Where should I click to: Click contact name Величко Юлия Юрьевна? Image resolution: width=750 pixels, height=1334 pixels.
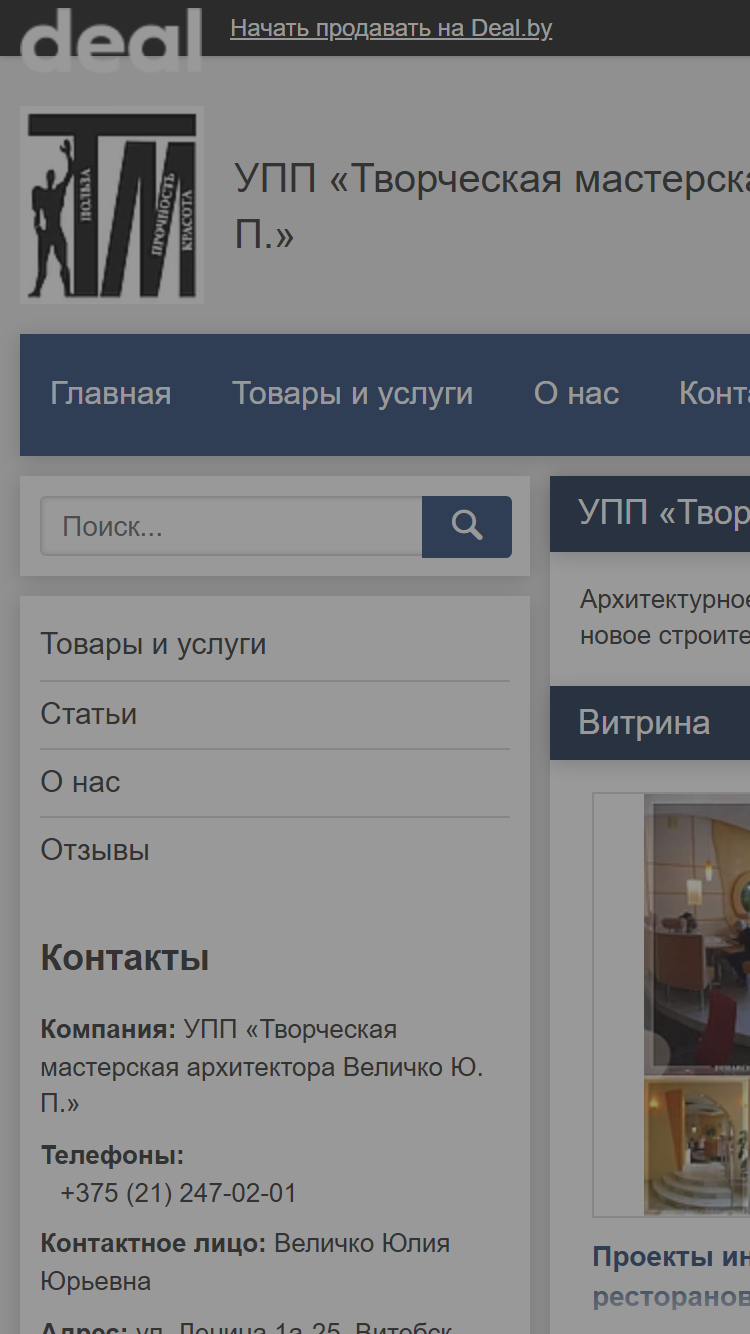pyautogui.click(x=245, y=1262)
